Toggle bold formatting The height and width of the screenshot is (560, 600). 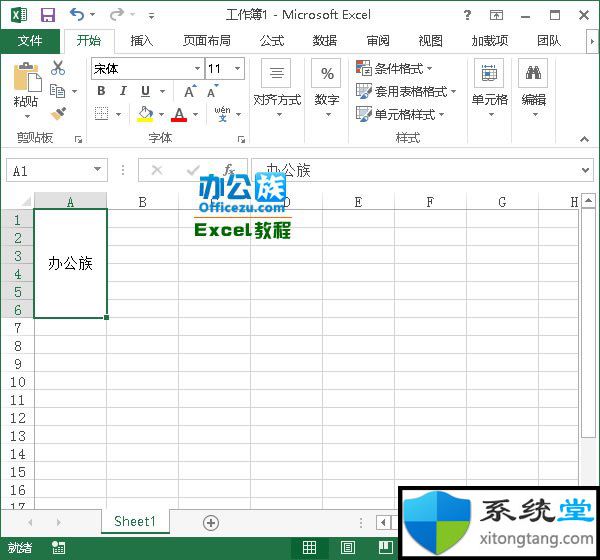tap(101, 91)
